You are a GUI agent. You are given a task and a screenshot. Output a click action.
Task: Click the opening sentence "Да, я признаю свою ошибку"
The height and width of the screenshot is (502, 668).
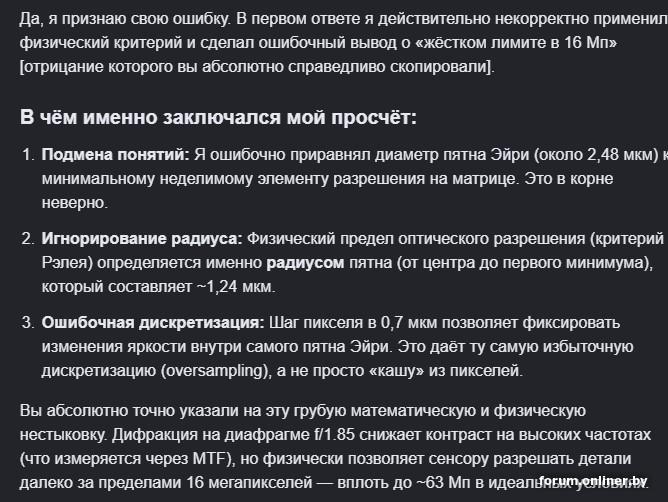[x=125, y=19]
